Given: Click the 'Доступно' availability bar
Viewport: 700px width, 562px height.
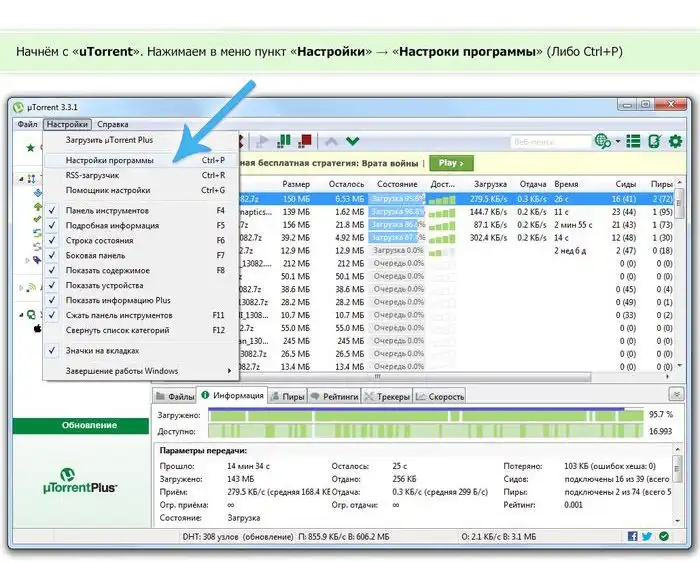Looking at the screenshot, I should (426, 431).
